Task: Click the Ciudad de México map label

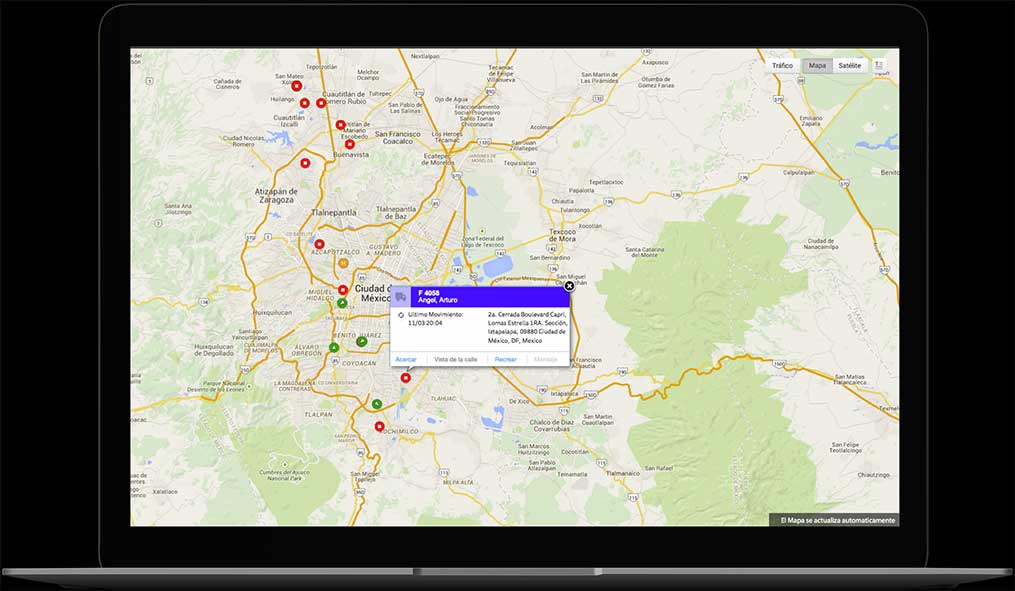Action: 373,293
